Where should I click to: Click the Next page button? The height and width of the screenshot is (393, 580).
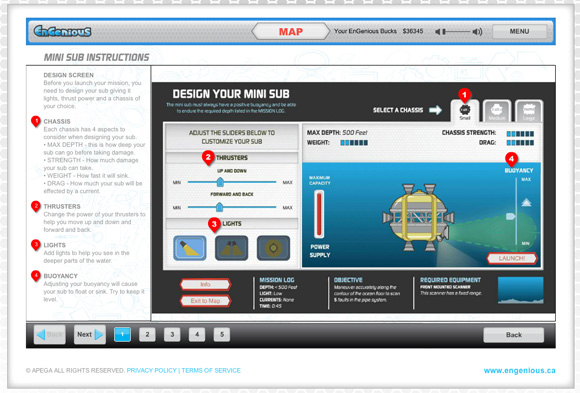90,335
